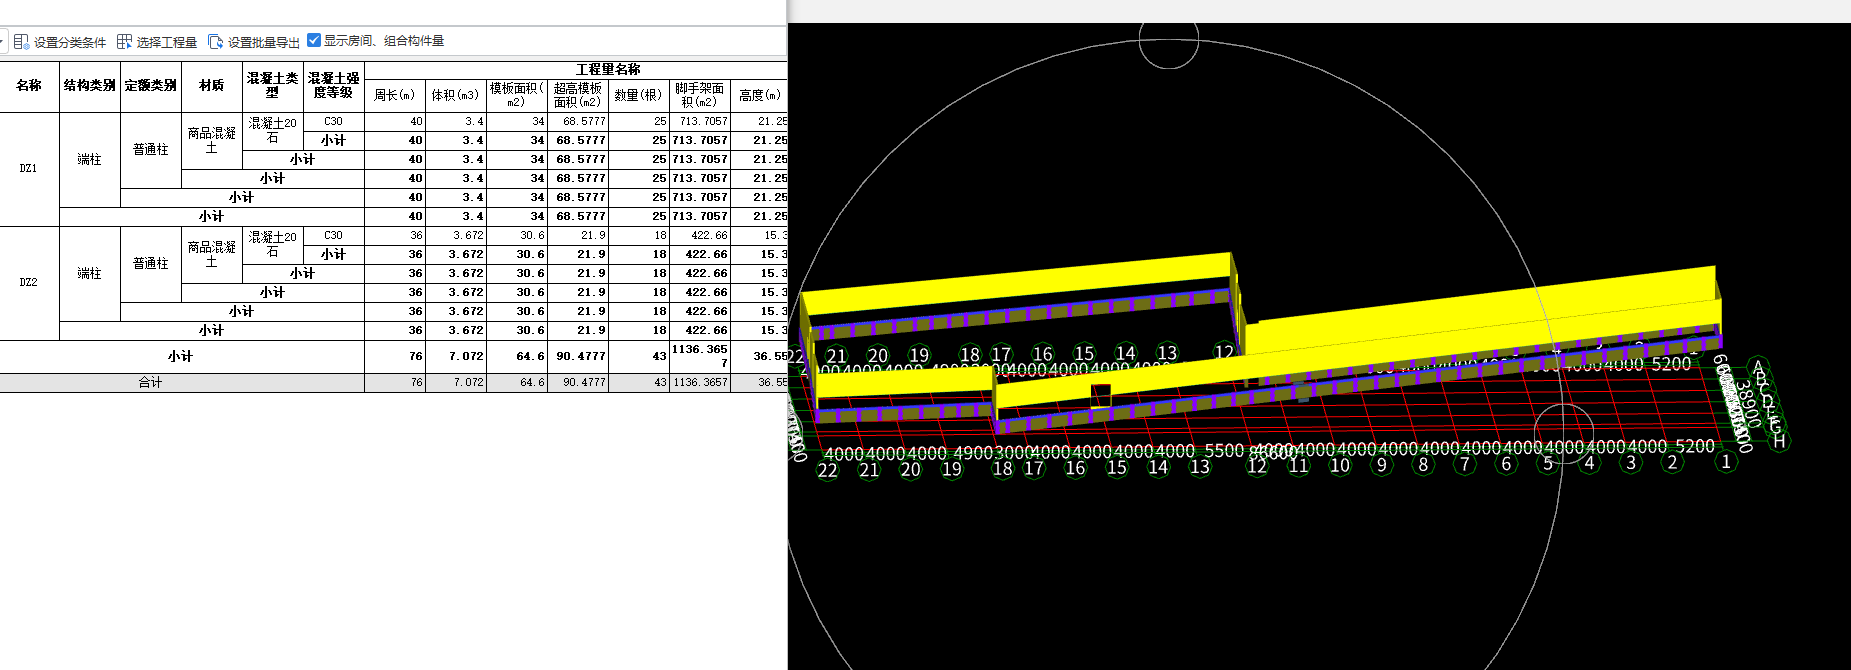Image resolution: width=1851 pixels, height=670 pixels.
Task: Select the 名称 column header
Action: [29, 86]
